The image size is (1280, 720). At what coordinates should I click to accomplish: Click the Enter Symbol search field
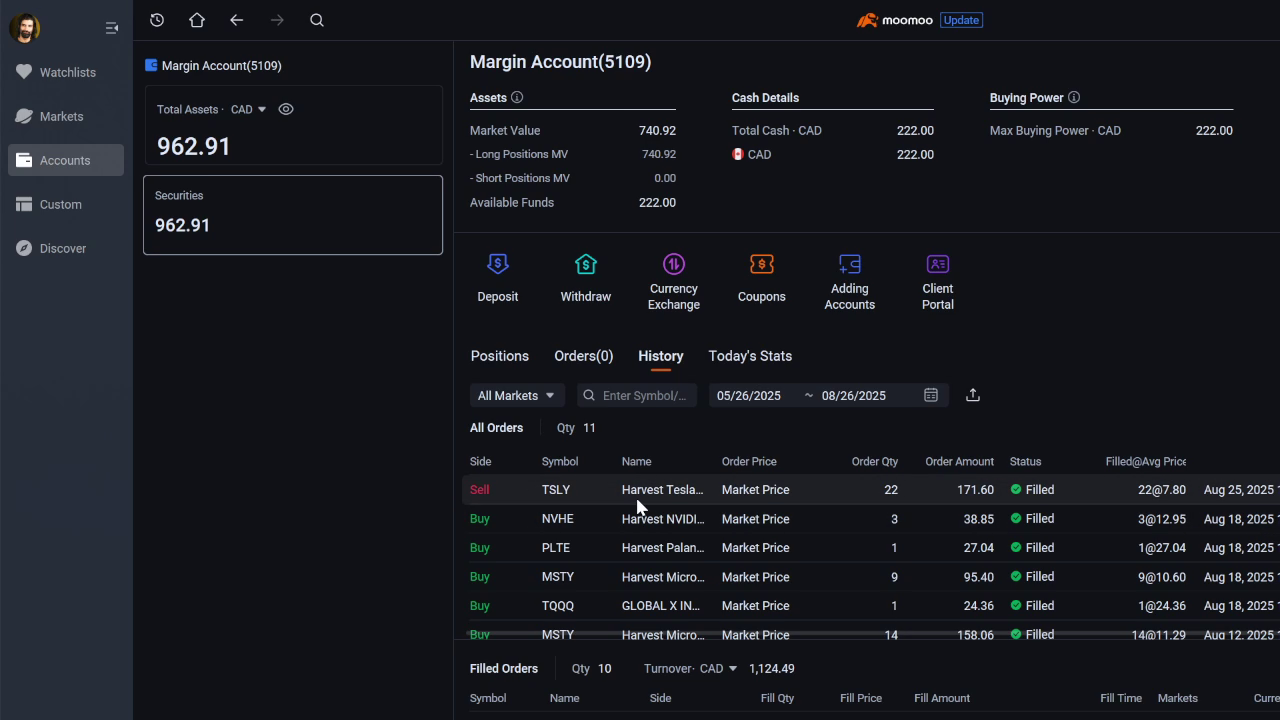click(643, 396)
